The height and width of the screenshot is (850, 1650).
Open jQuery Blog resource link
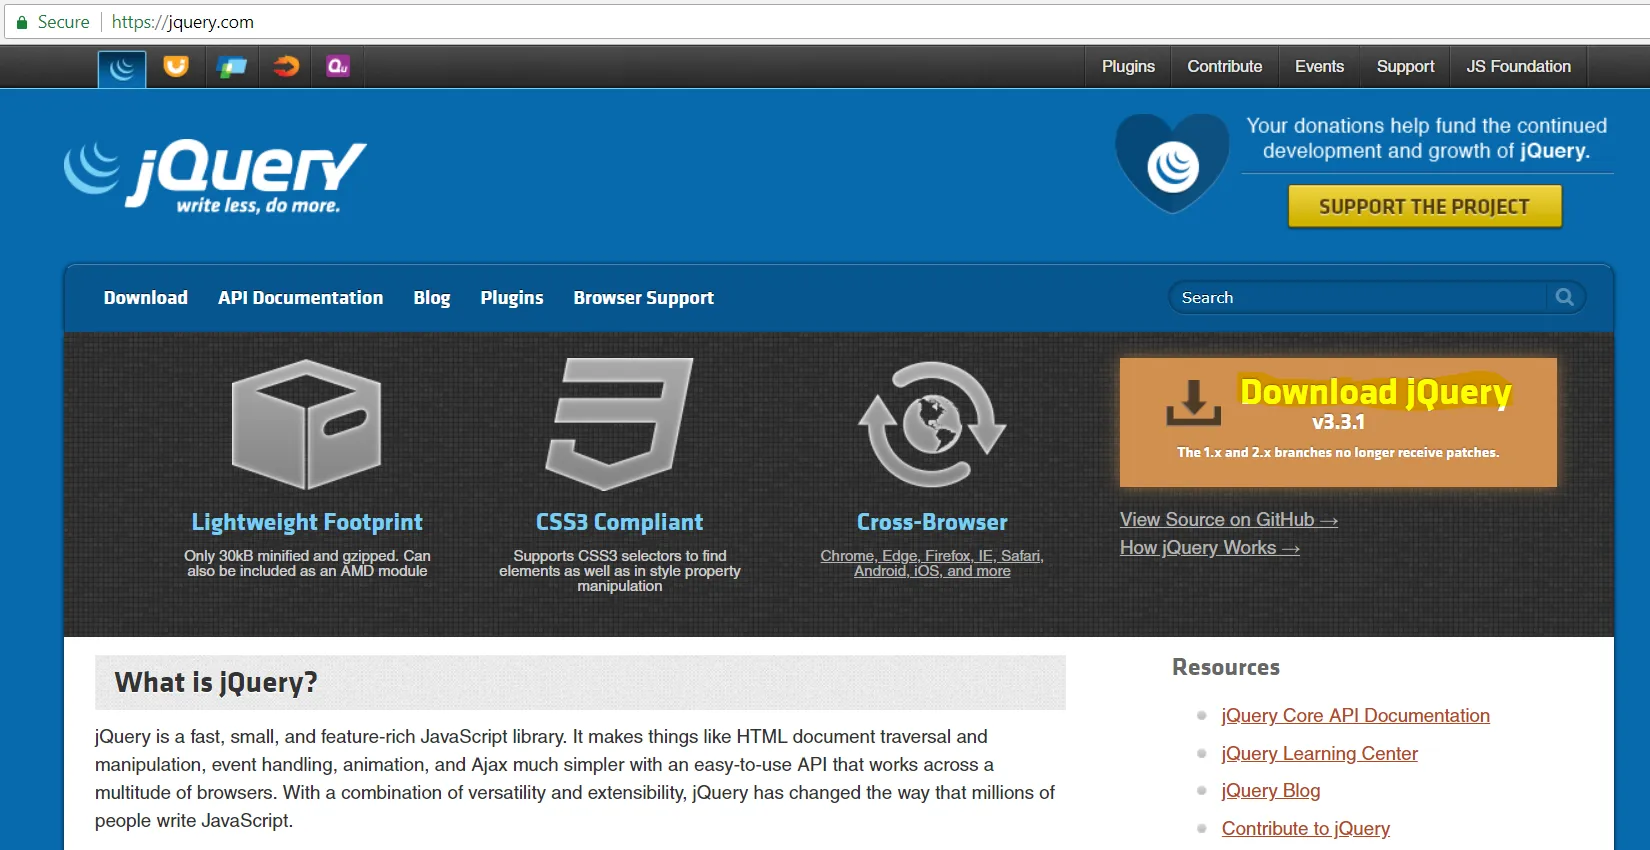1271,791
